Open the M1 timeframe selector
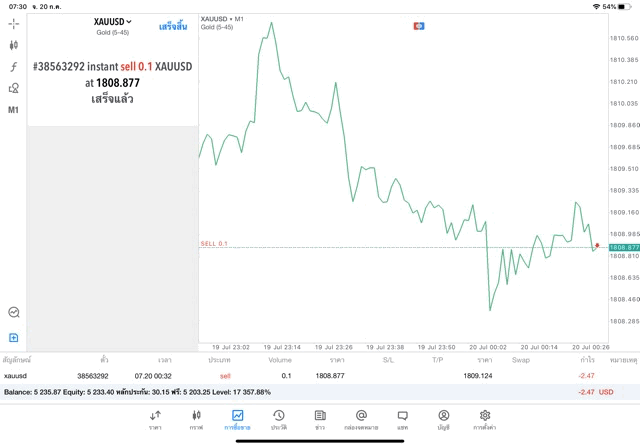This screenshot has width=640, height=447. tap(14, 110)
